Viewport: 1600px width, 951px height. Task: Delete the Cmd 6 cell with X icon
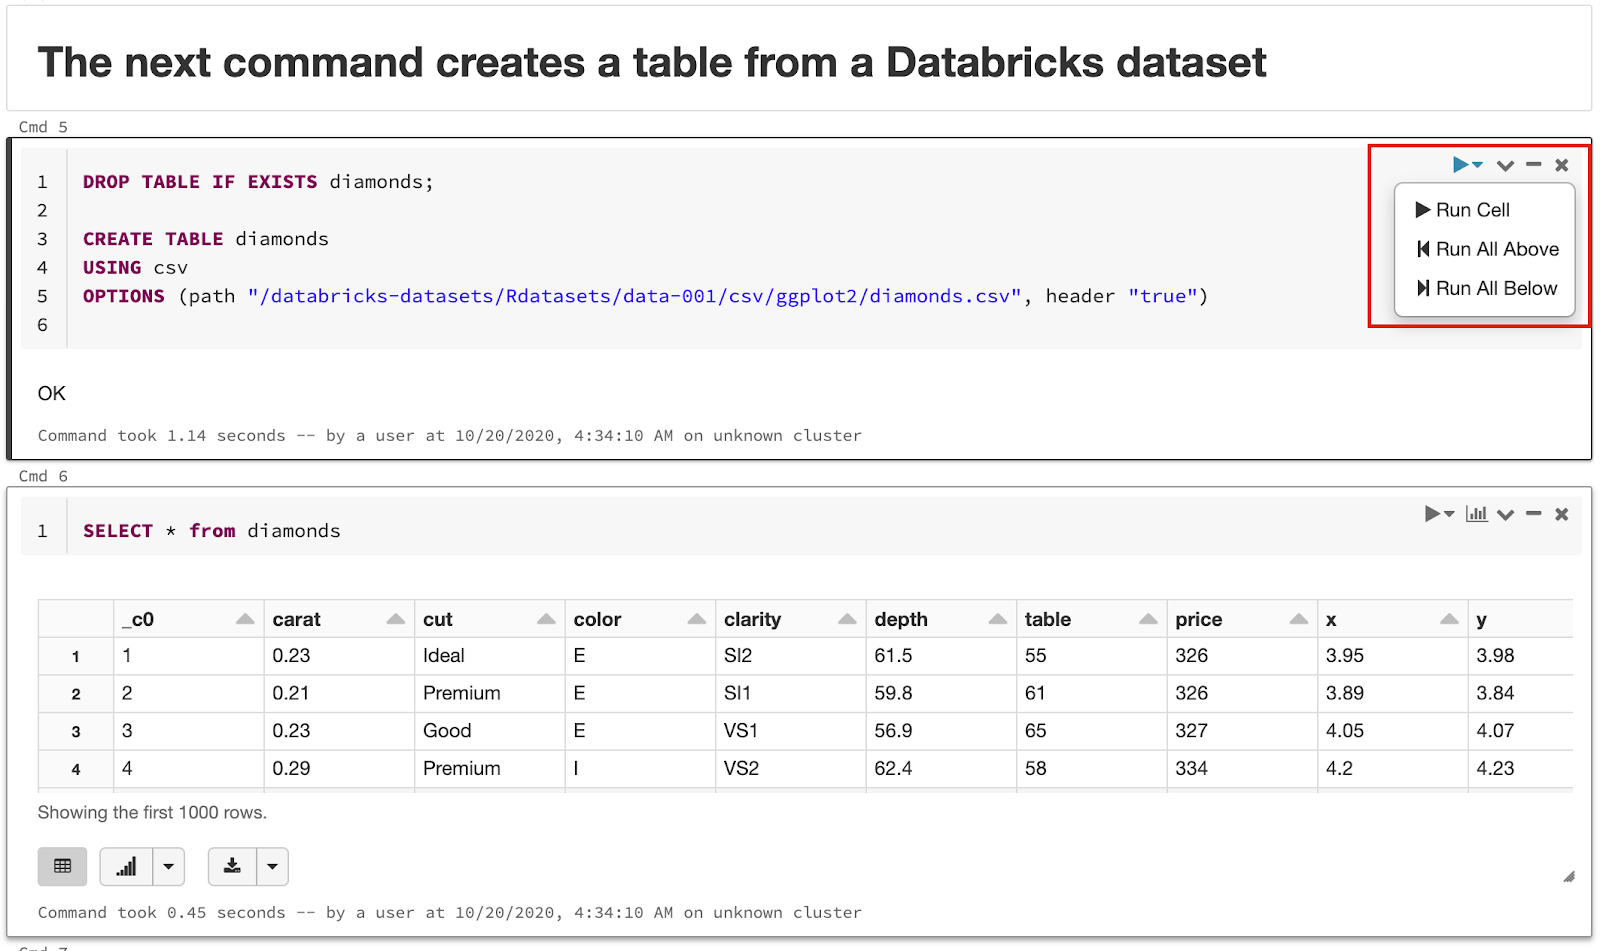(1562, 514)
